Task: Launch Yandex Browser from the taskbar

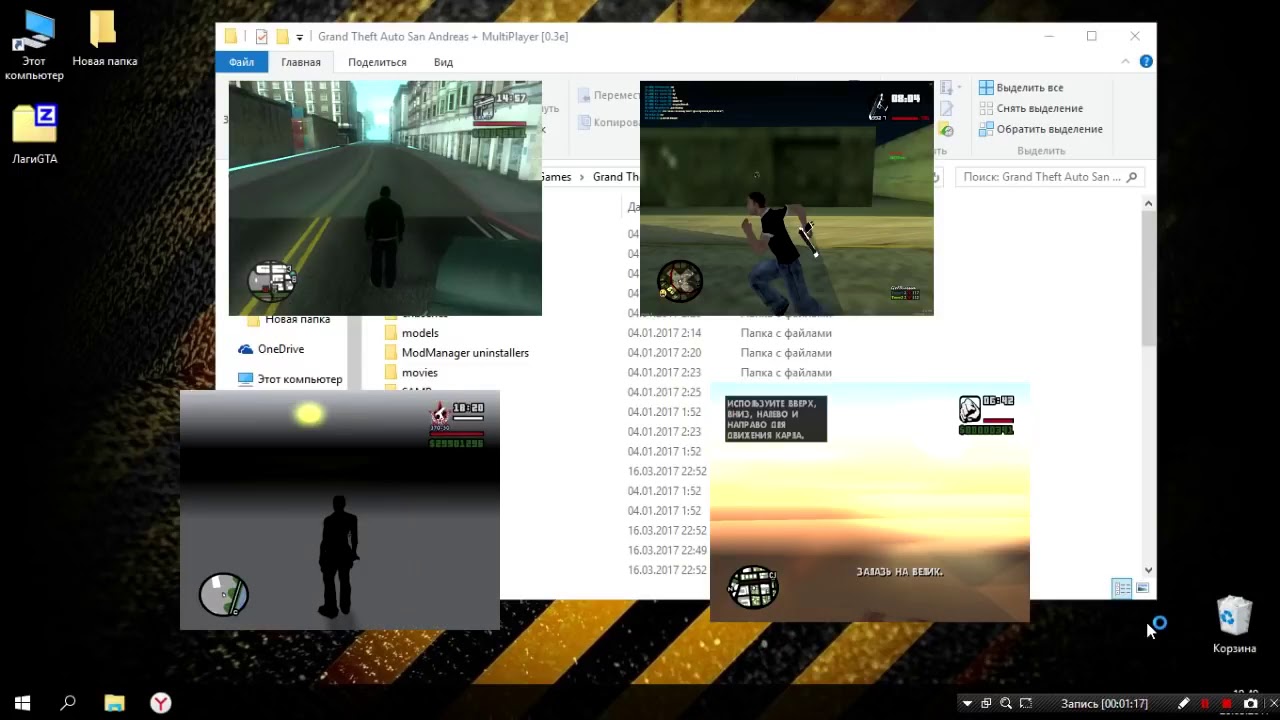Action: point(160,703)
